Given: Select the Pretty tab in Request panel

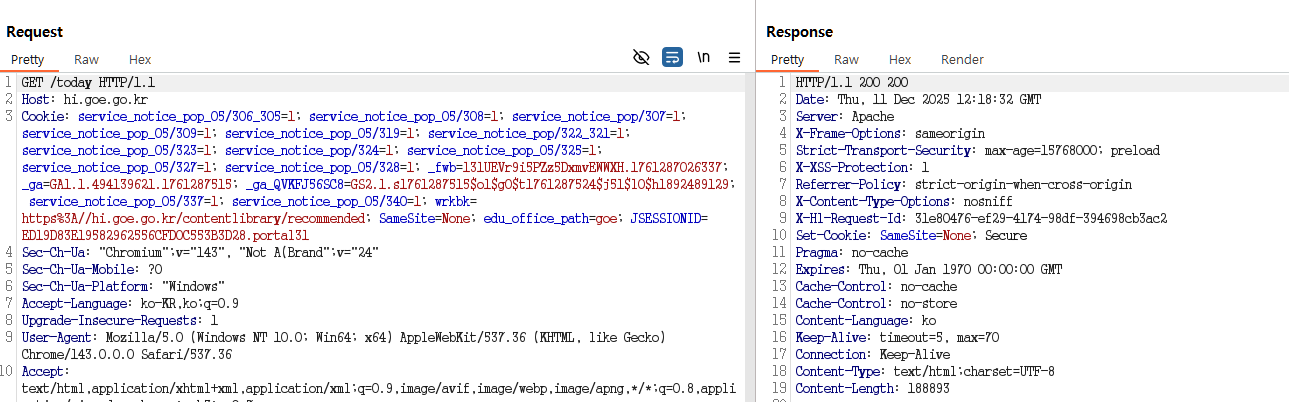Looking at the screenshot, I should pos(27,60).
